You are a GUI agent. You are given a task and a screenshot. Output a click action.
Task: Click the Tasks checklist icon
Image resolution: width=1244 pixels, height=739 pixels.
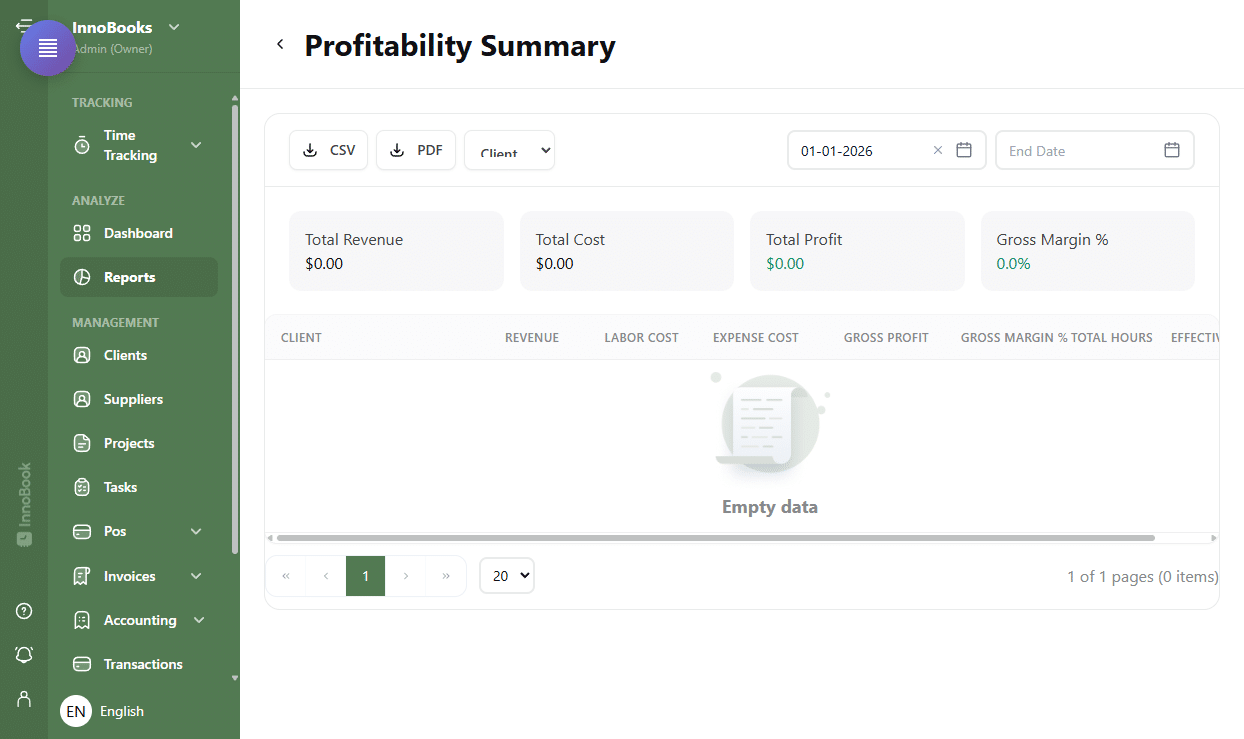(x=82, y=487)
